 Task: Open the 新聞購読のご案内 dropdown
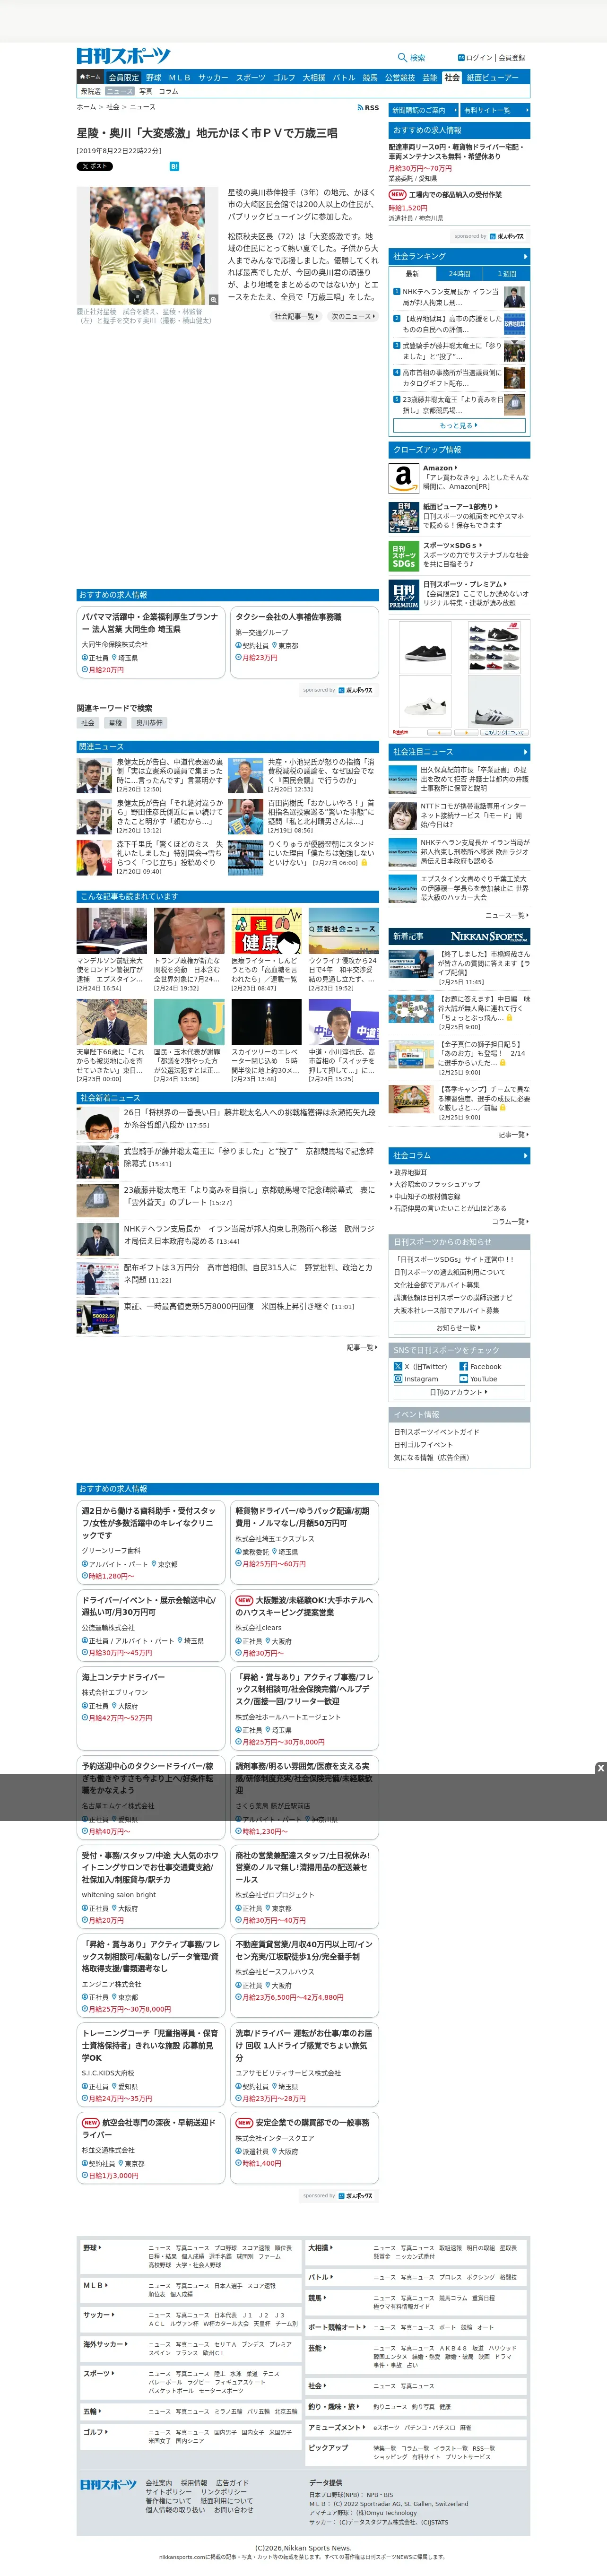pos(423,110)
